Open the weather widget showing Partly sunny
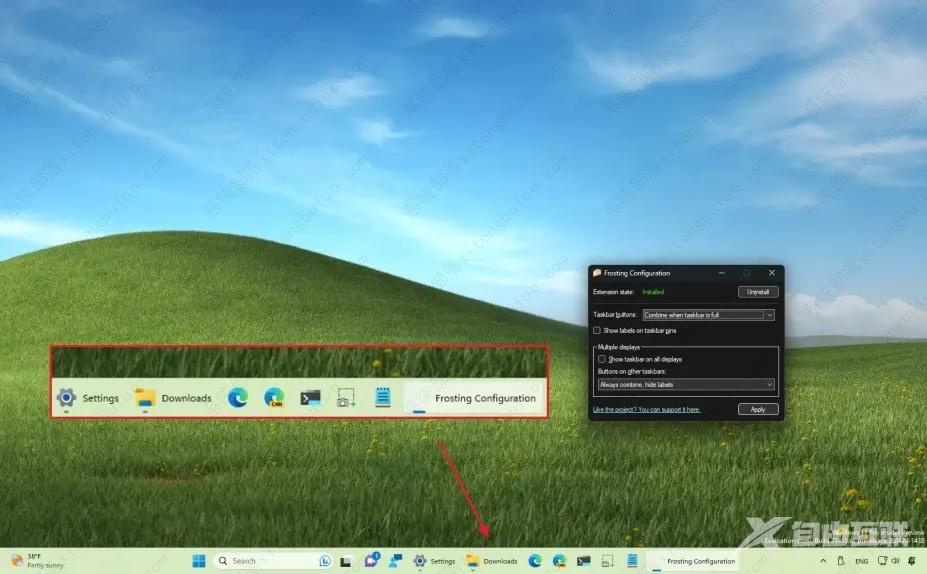Screen dimensions: 927x574 [37, 560]
